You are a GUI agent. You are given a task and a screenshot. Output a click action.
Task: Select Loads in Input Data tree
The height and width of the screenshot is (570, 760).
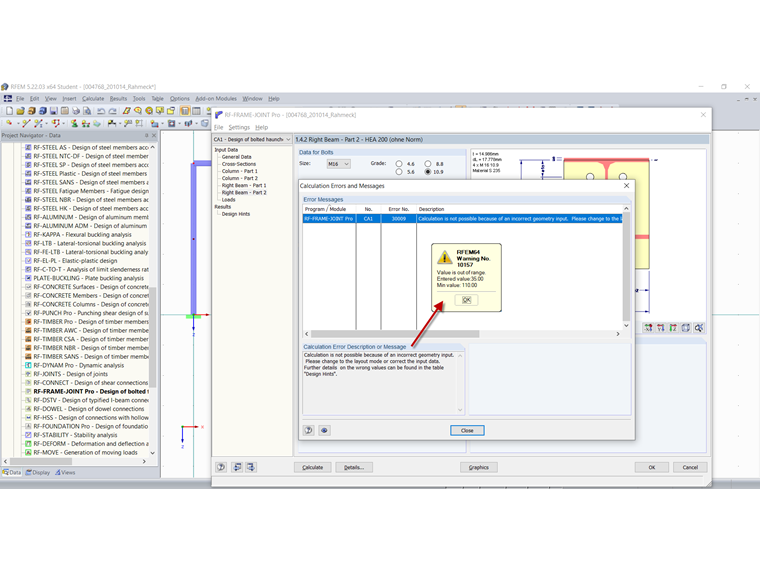pyautogui.click(x=228, y=200)
